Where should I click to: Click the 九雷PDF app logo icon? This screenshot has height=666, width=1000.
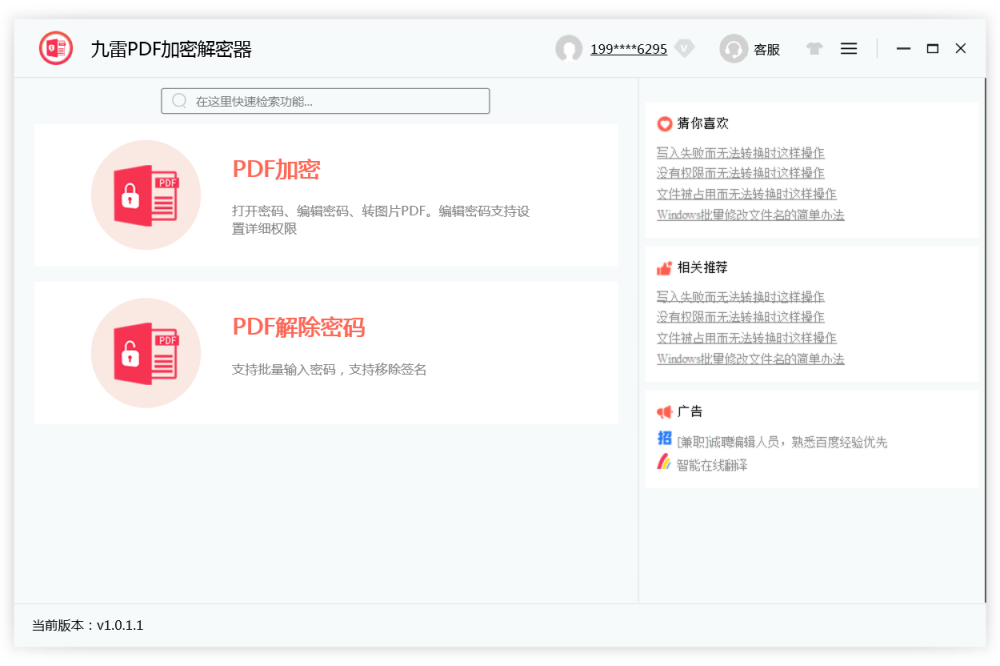pos(56,48)
